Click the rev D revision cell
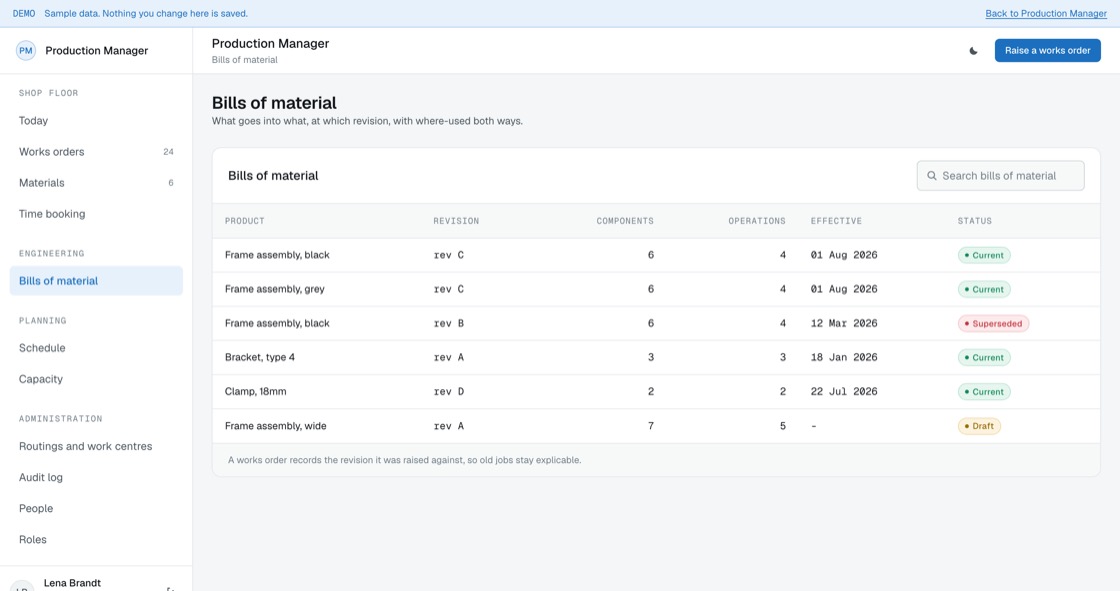Image resolution: width=1120 pixels, height=591 pixels. 449,392
